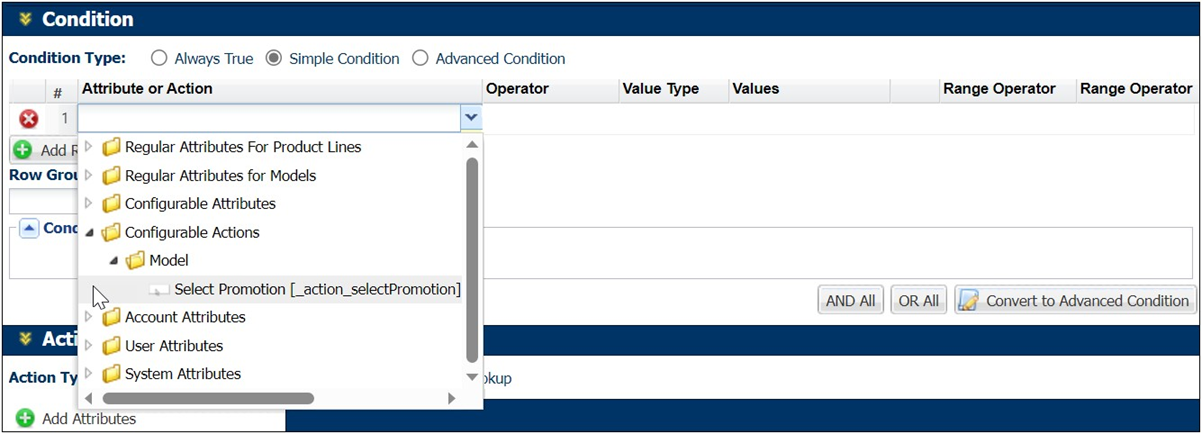Click the Configurable Actions folder icon

pyautogui.click(x=111, y=232)
